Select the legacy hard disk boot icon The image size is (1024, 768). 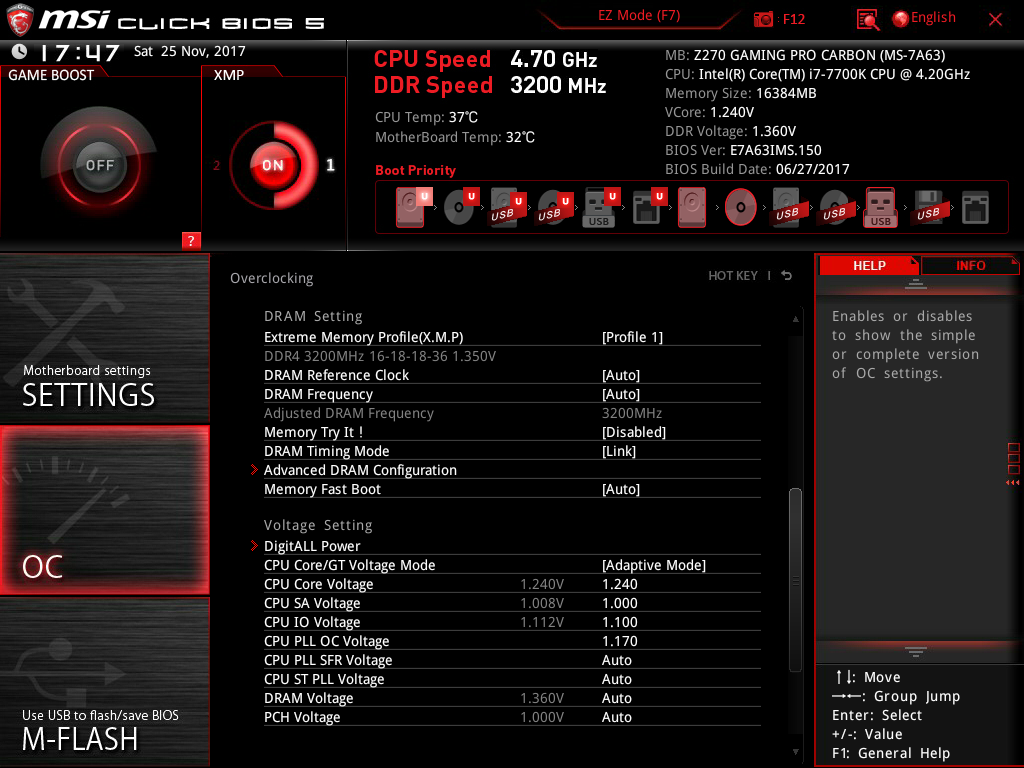pos(692,207)
